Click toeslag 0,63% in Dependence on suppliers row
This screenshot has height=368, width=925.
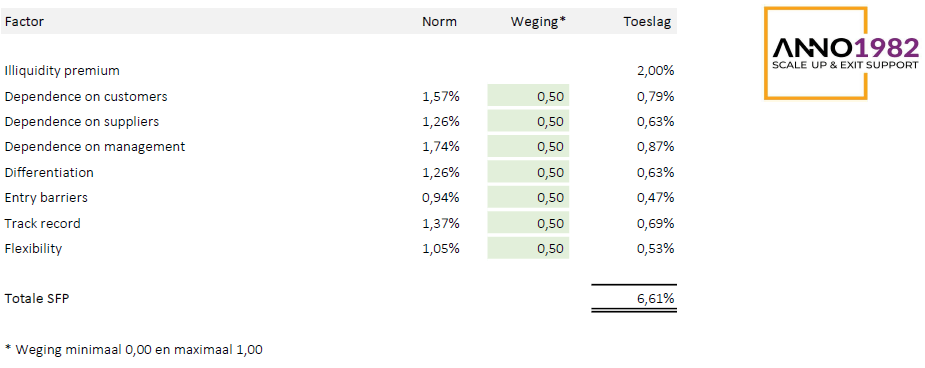(x=655, y=121)
